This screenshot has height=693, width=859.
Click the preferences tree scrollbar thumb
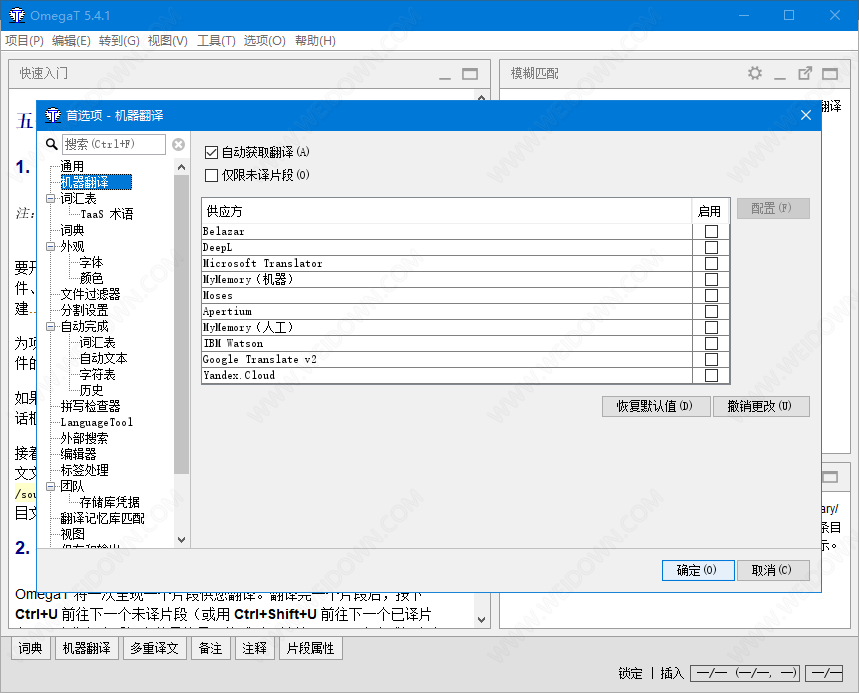click(x=181, y=324)
